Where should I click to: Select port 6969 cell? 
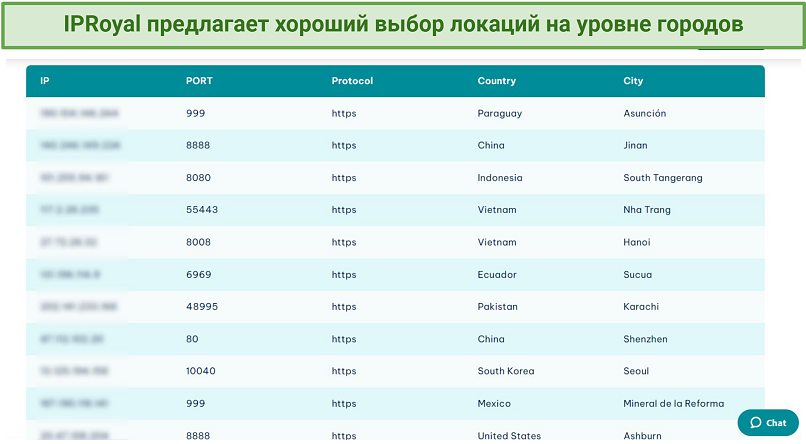(198, 274)
